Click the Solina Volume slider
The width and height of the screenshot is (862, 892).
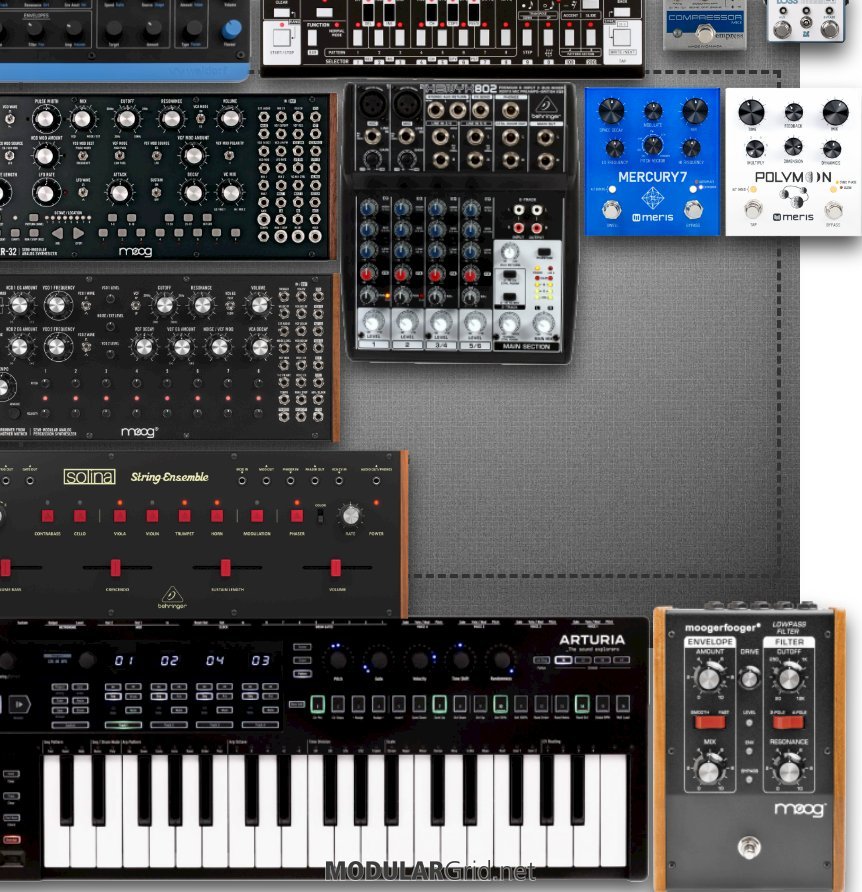click(336, 567)
